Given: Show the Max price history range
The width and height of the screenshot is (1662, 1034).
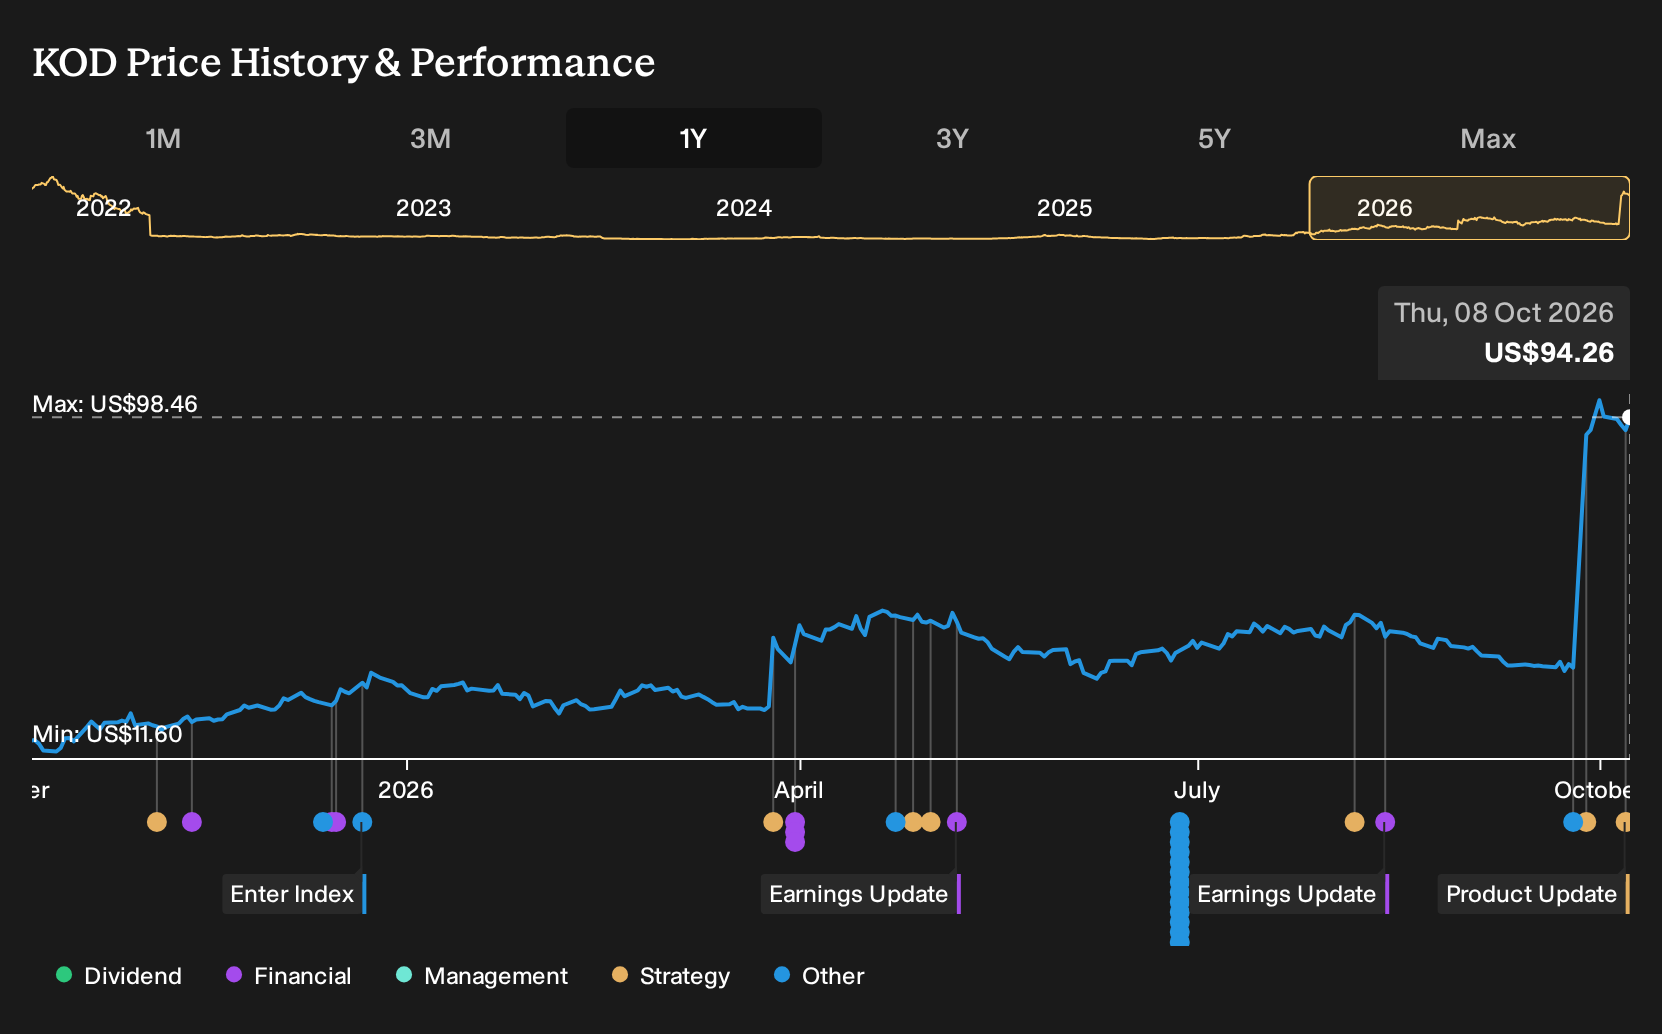Looking at the screenshot, I should click(x=1488, y=138).
